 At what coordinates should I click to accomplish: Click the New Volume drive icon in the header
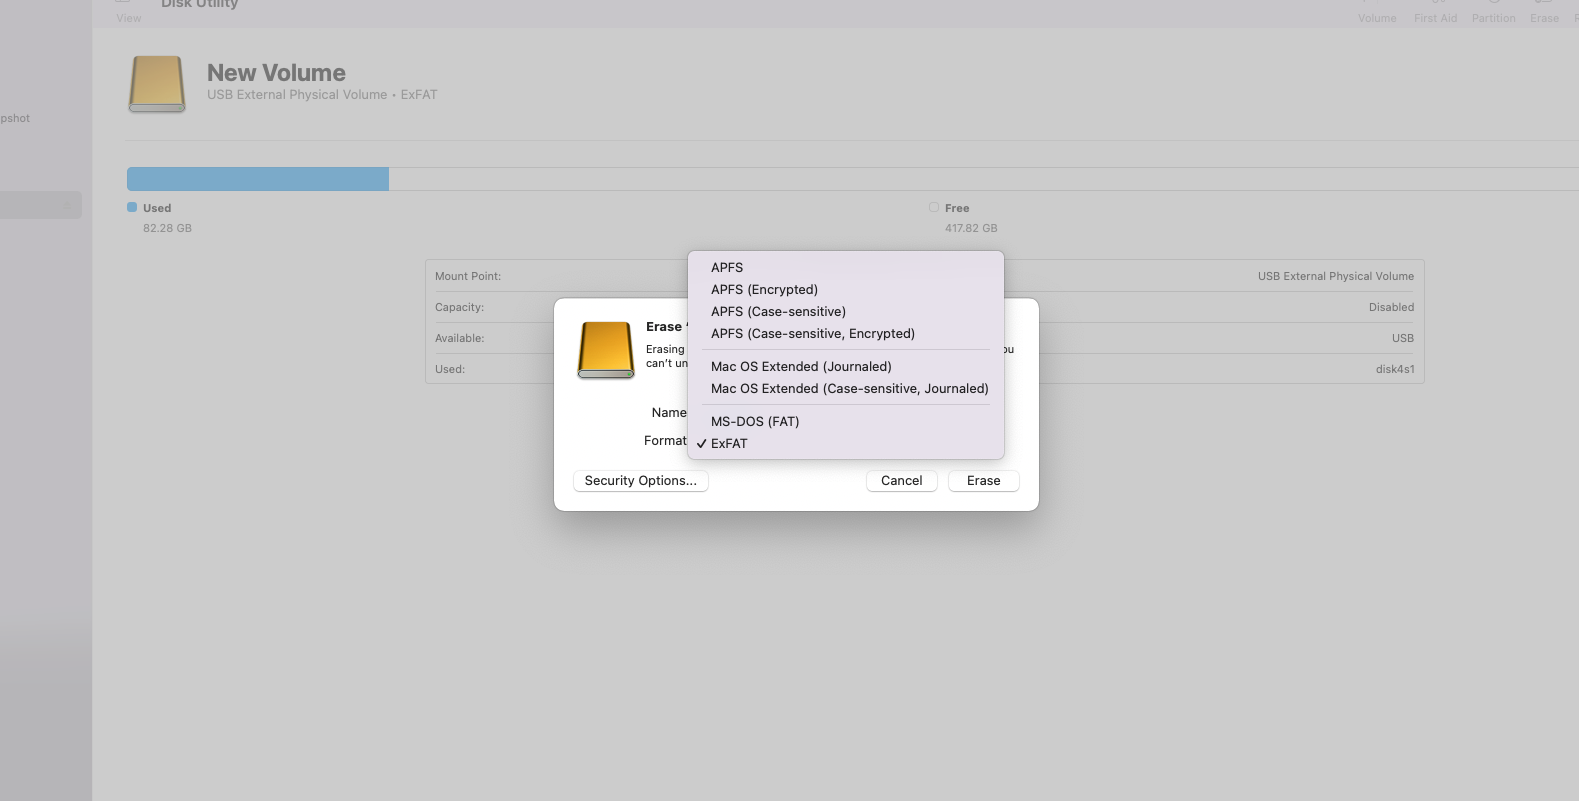(157, 84)
